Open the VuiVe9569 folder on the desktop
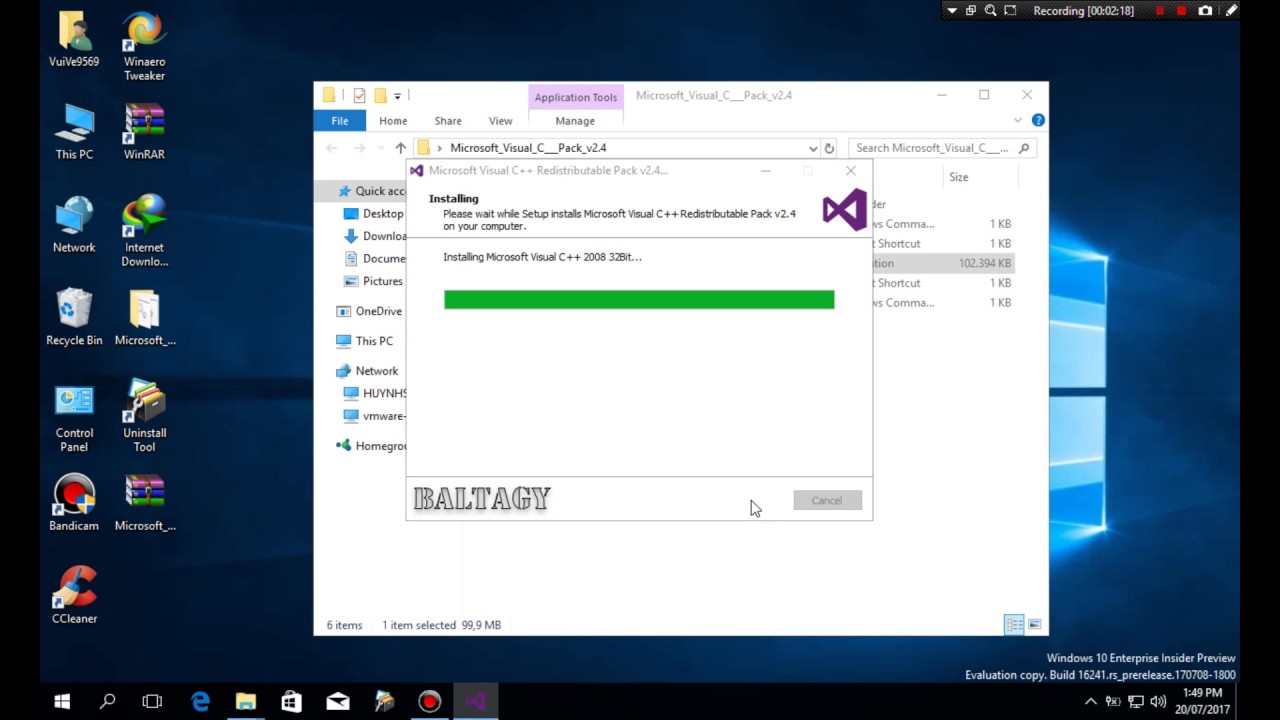The height and width of the screenshot is (720, 1280). click(x=74, y=39)
